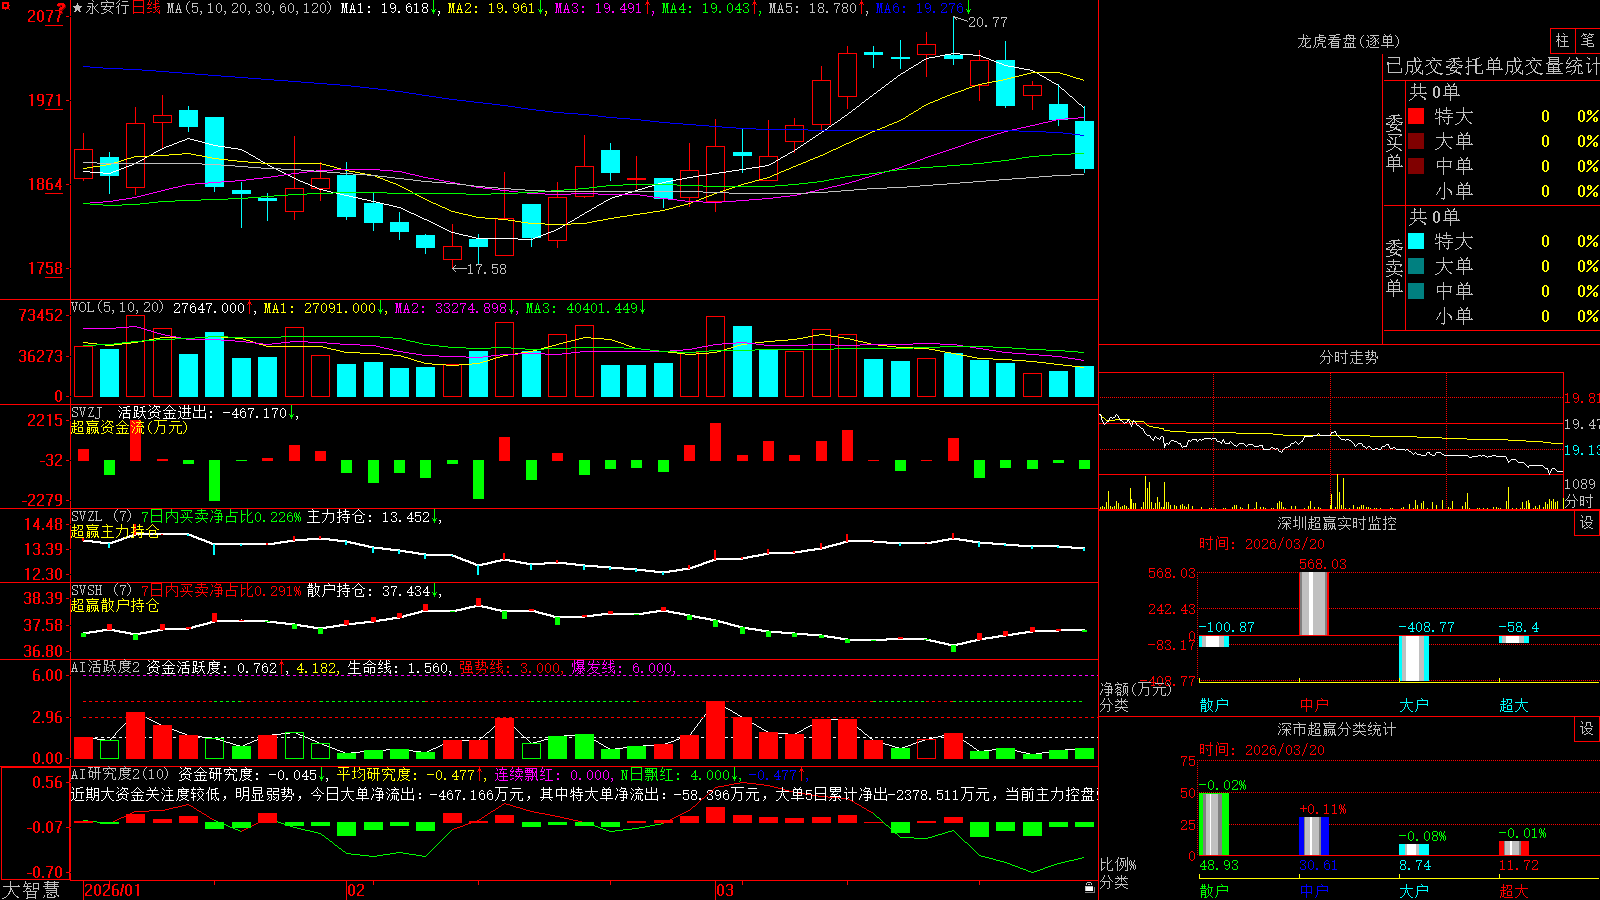Click the 永安行 stock name
Screen dimensions: 1600x900
107,8
